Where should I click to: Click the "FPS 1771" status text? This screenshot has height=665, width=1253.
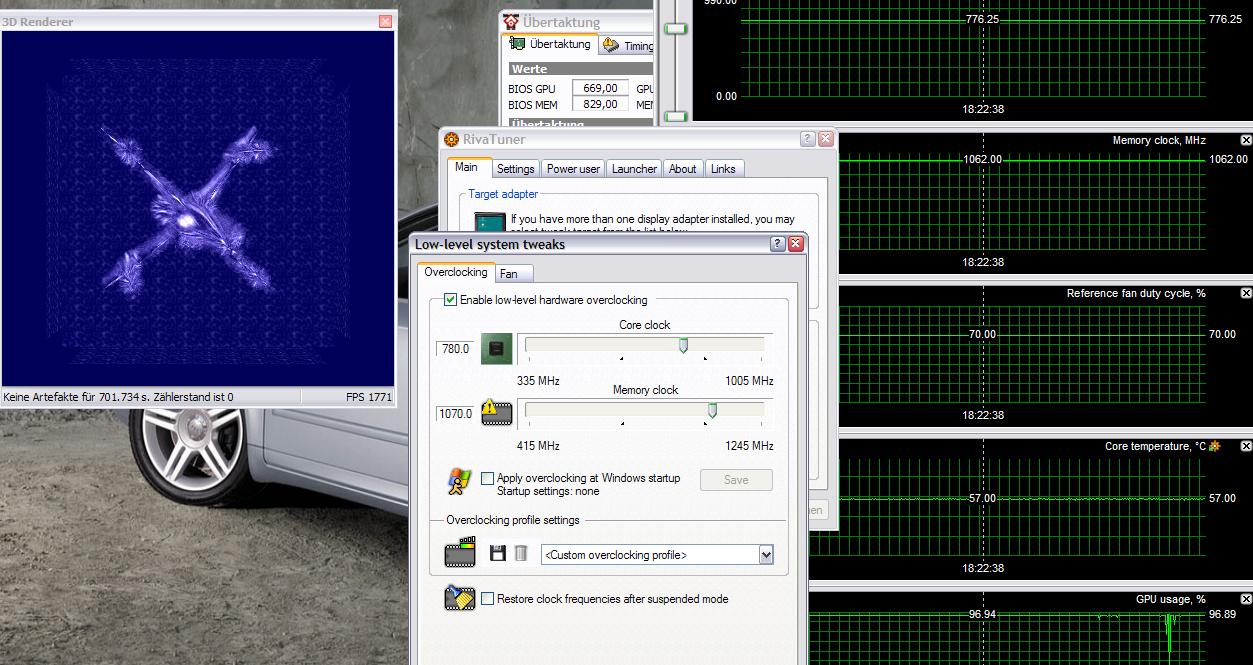coord(369,397)
